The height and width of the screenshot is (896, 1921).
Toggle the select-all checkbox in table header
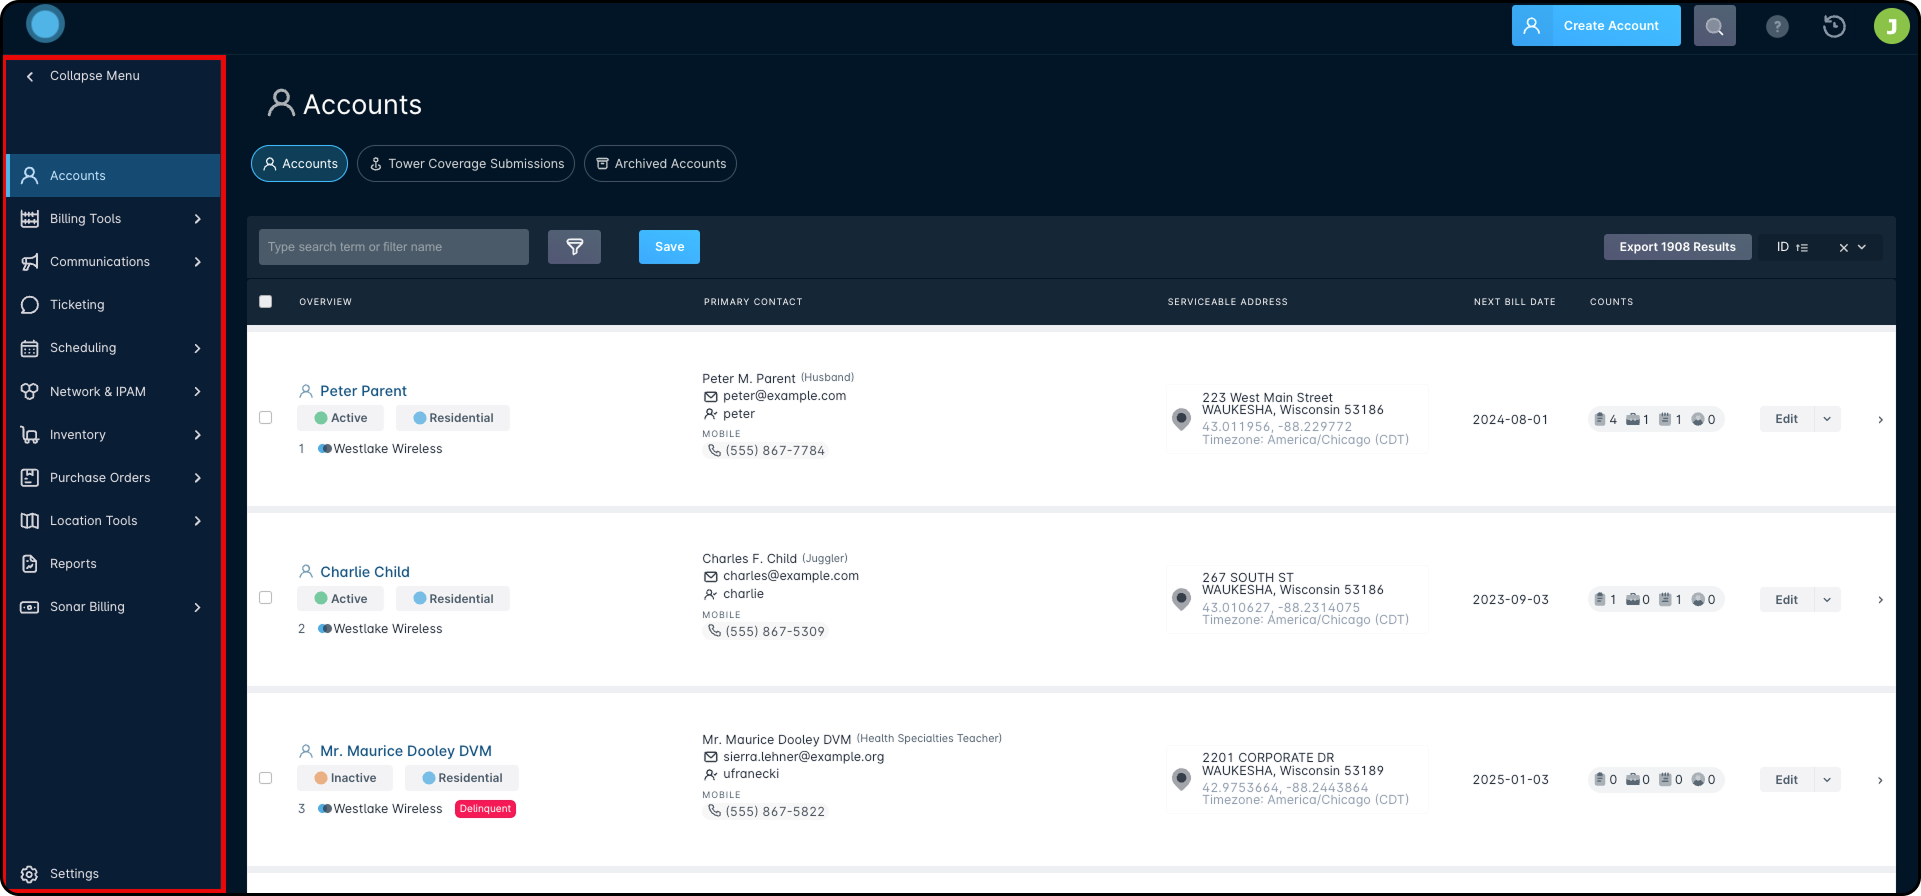pos(265,302)
